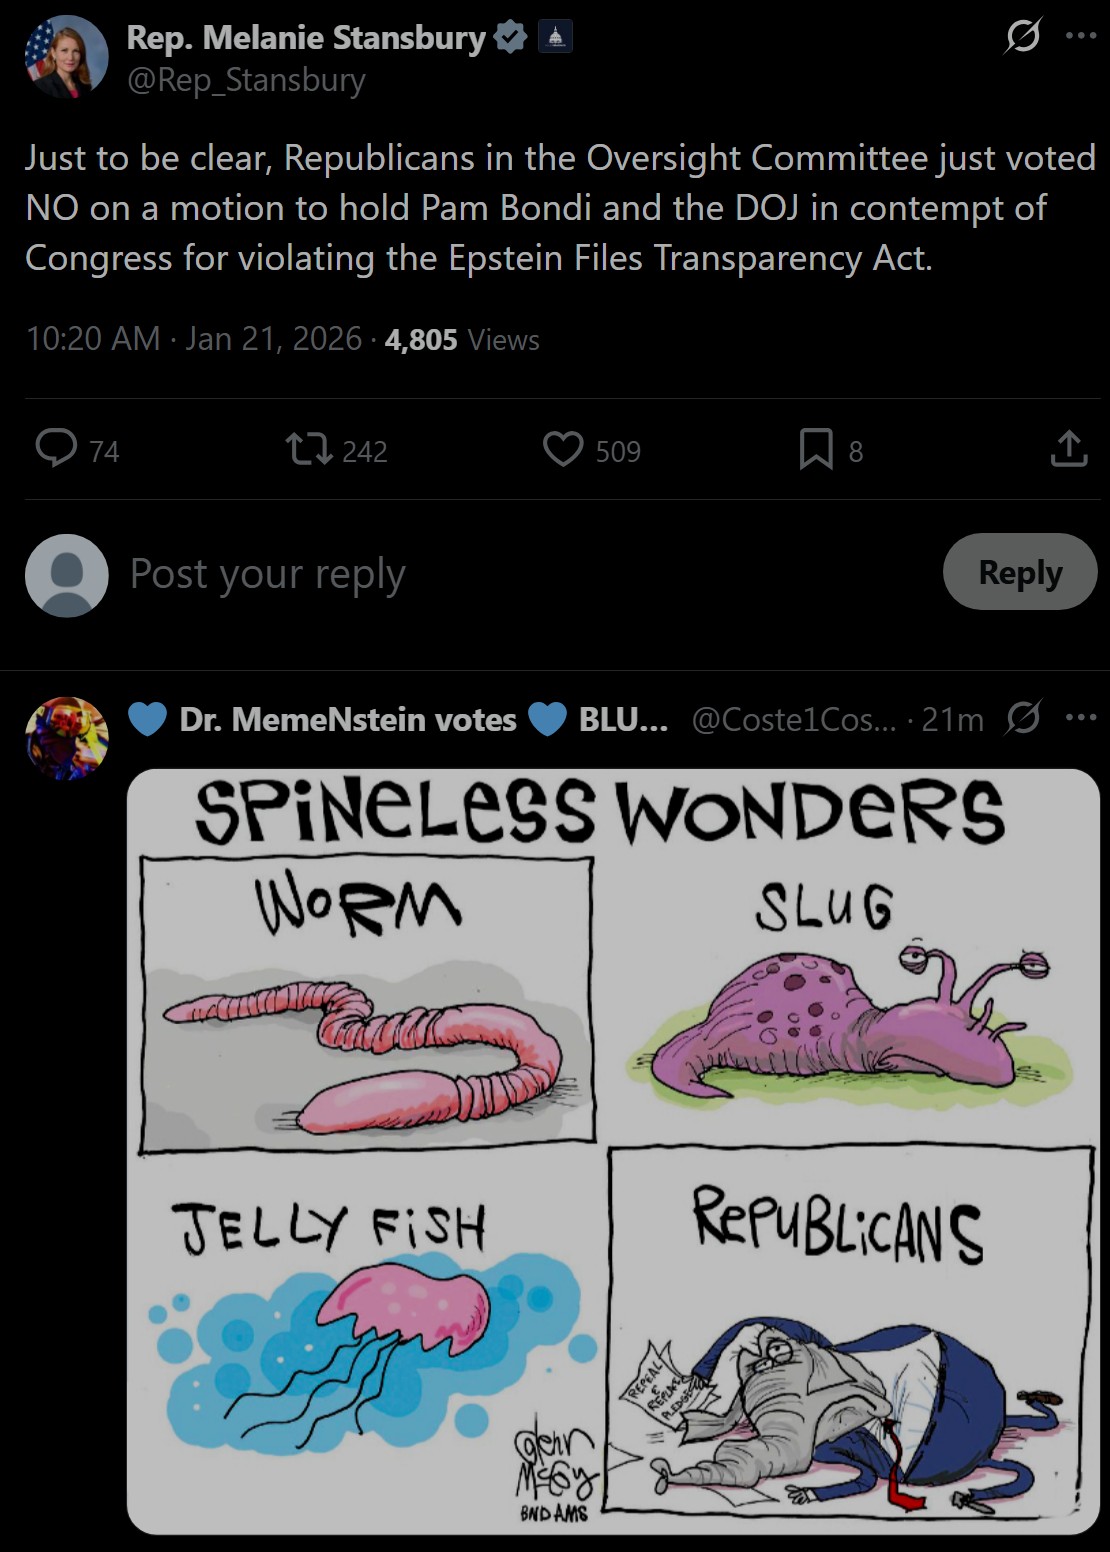The width and height of the screenshot is (1110, 1552).
Task: Open Dr. MemeNstein votes display name
Action: [347, 720]
